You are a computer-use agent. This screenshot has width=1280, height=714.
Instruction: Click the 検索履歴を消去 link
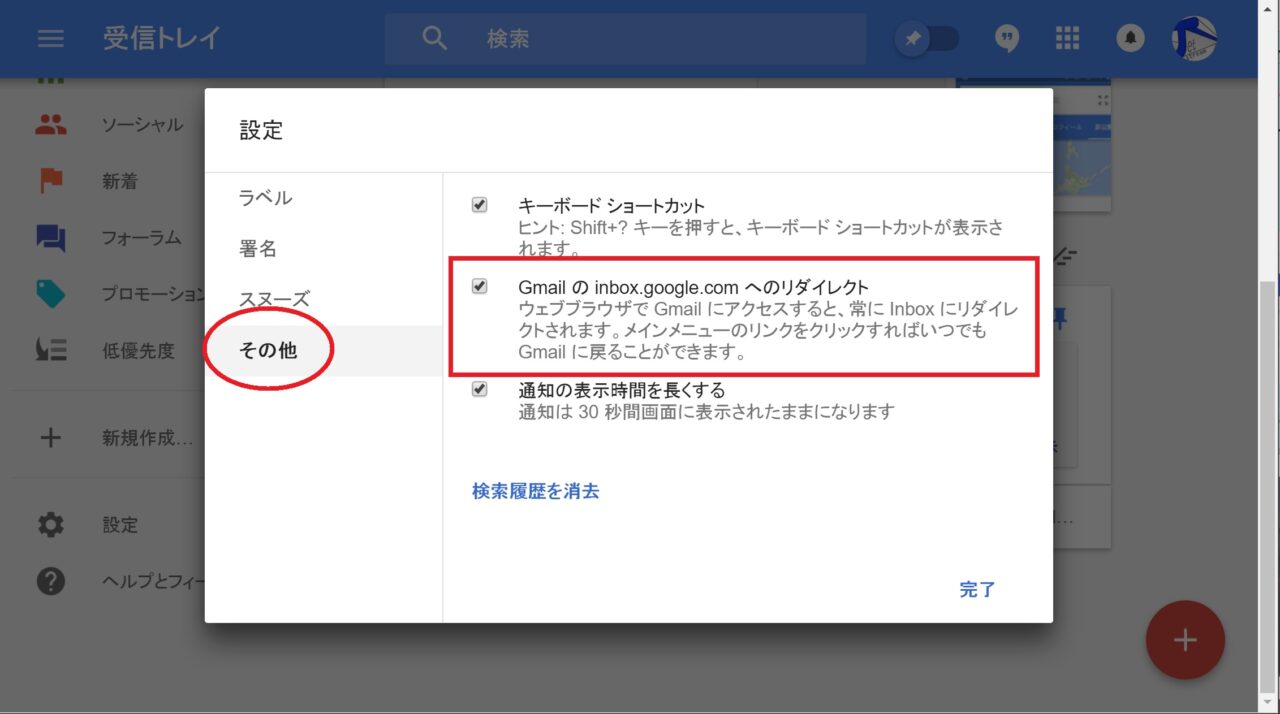tap(535, 491)
